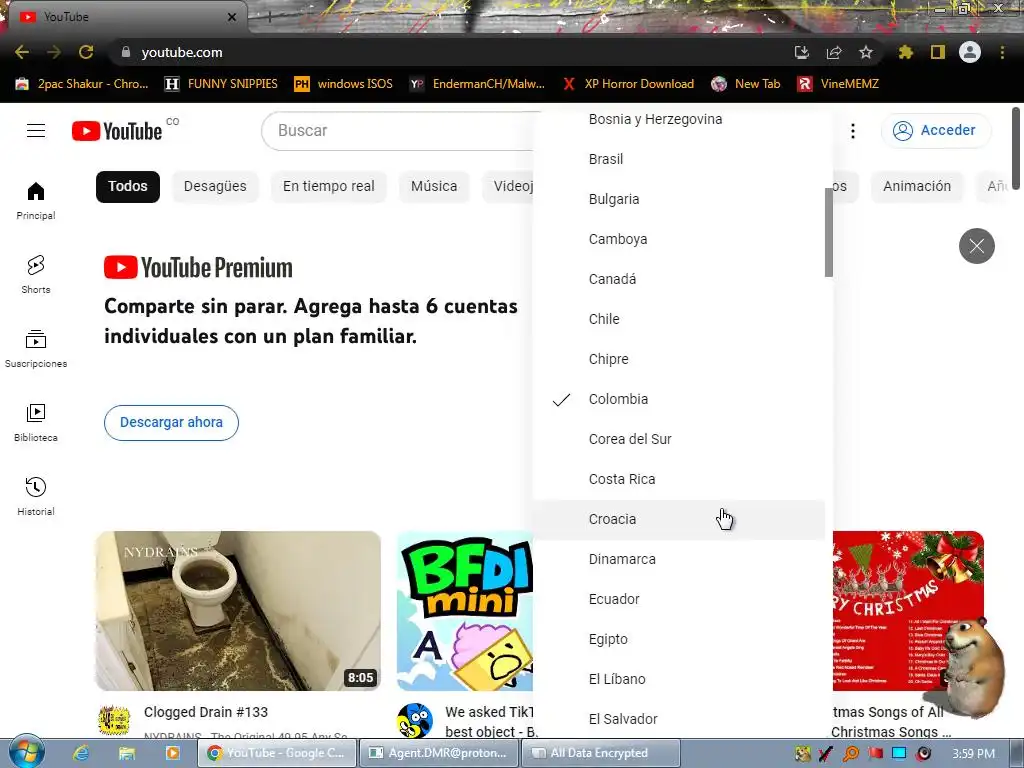Select the Animación filter chip

[917, 187]
